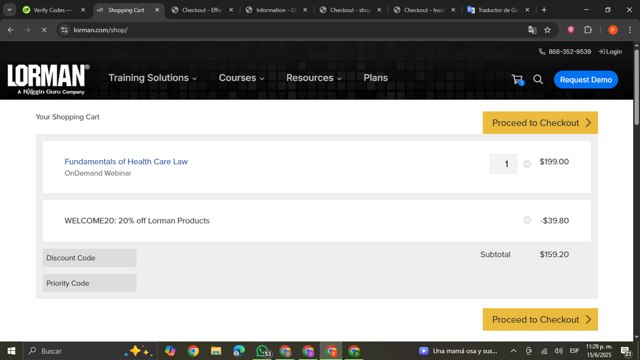Go back to previous page
The image size is (640, 360).
(11, 30)
